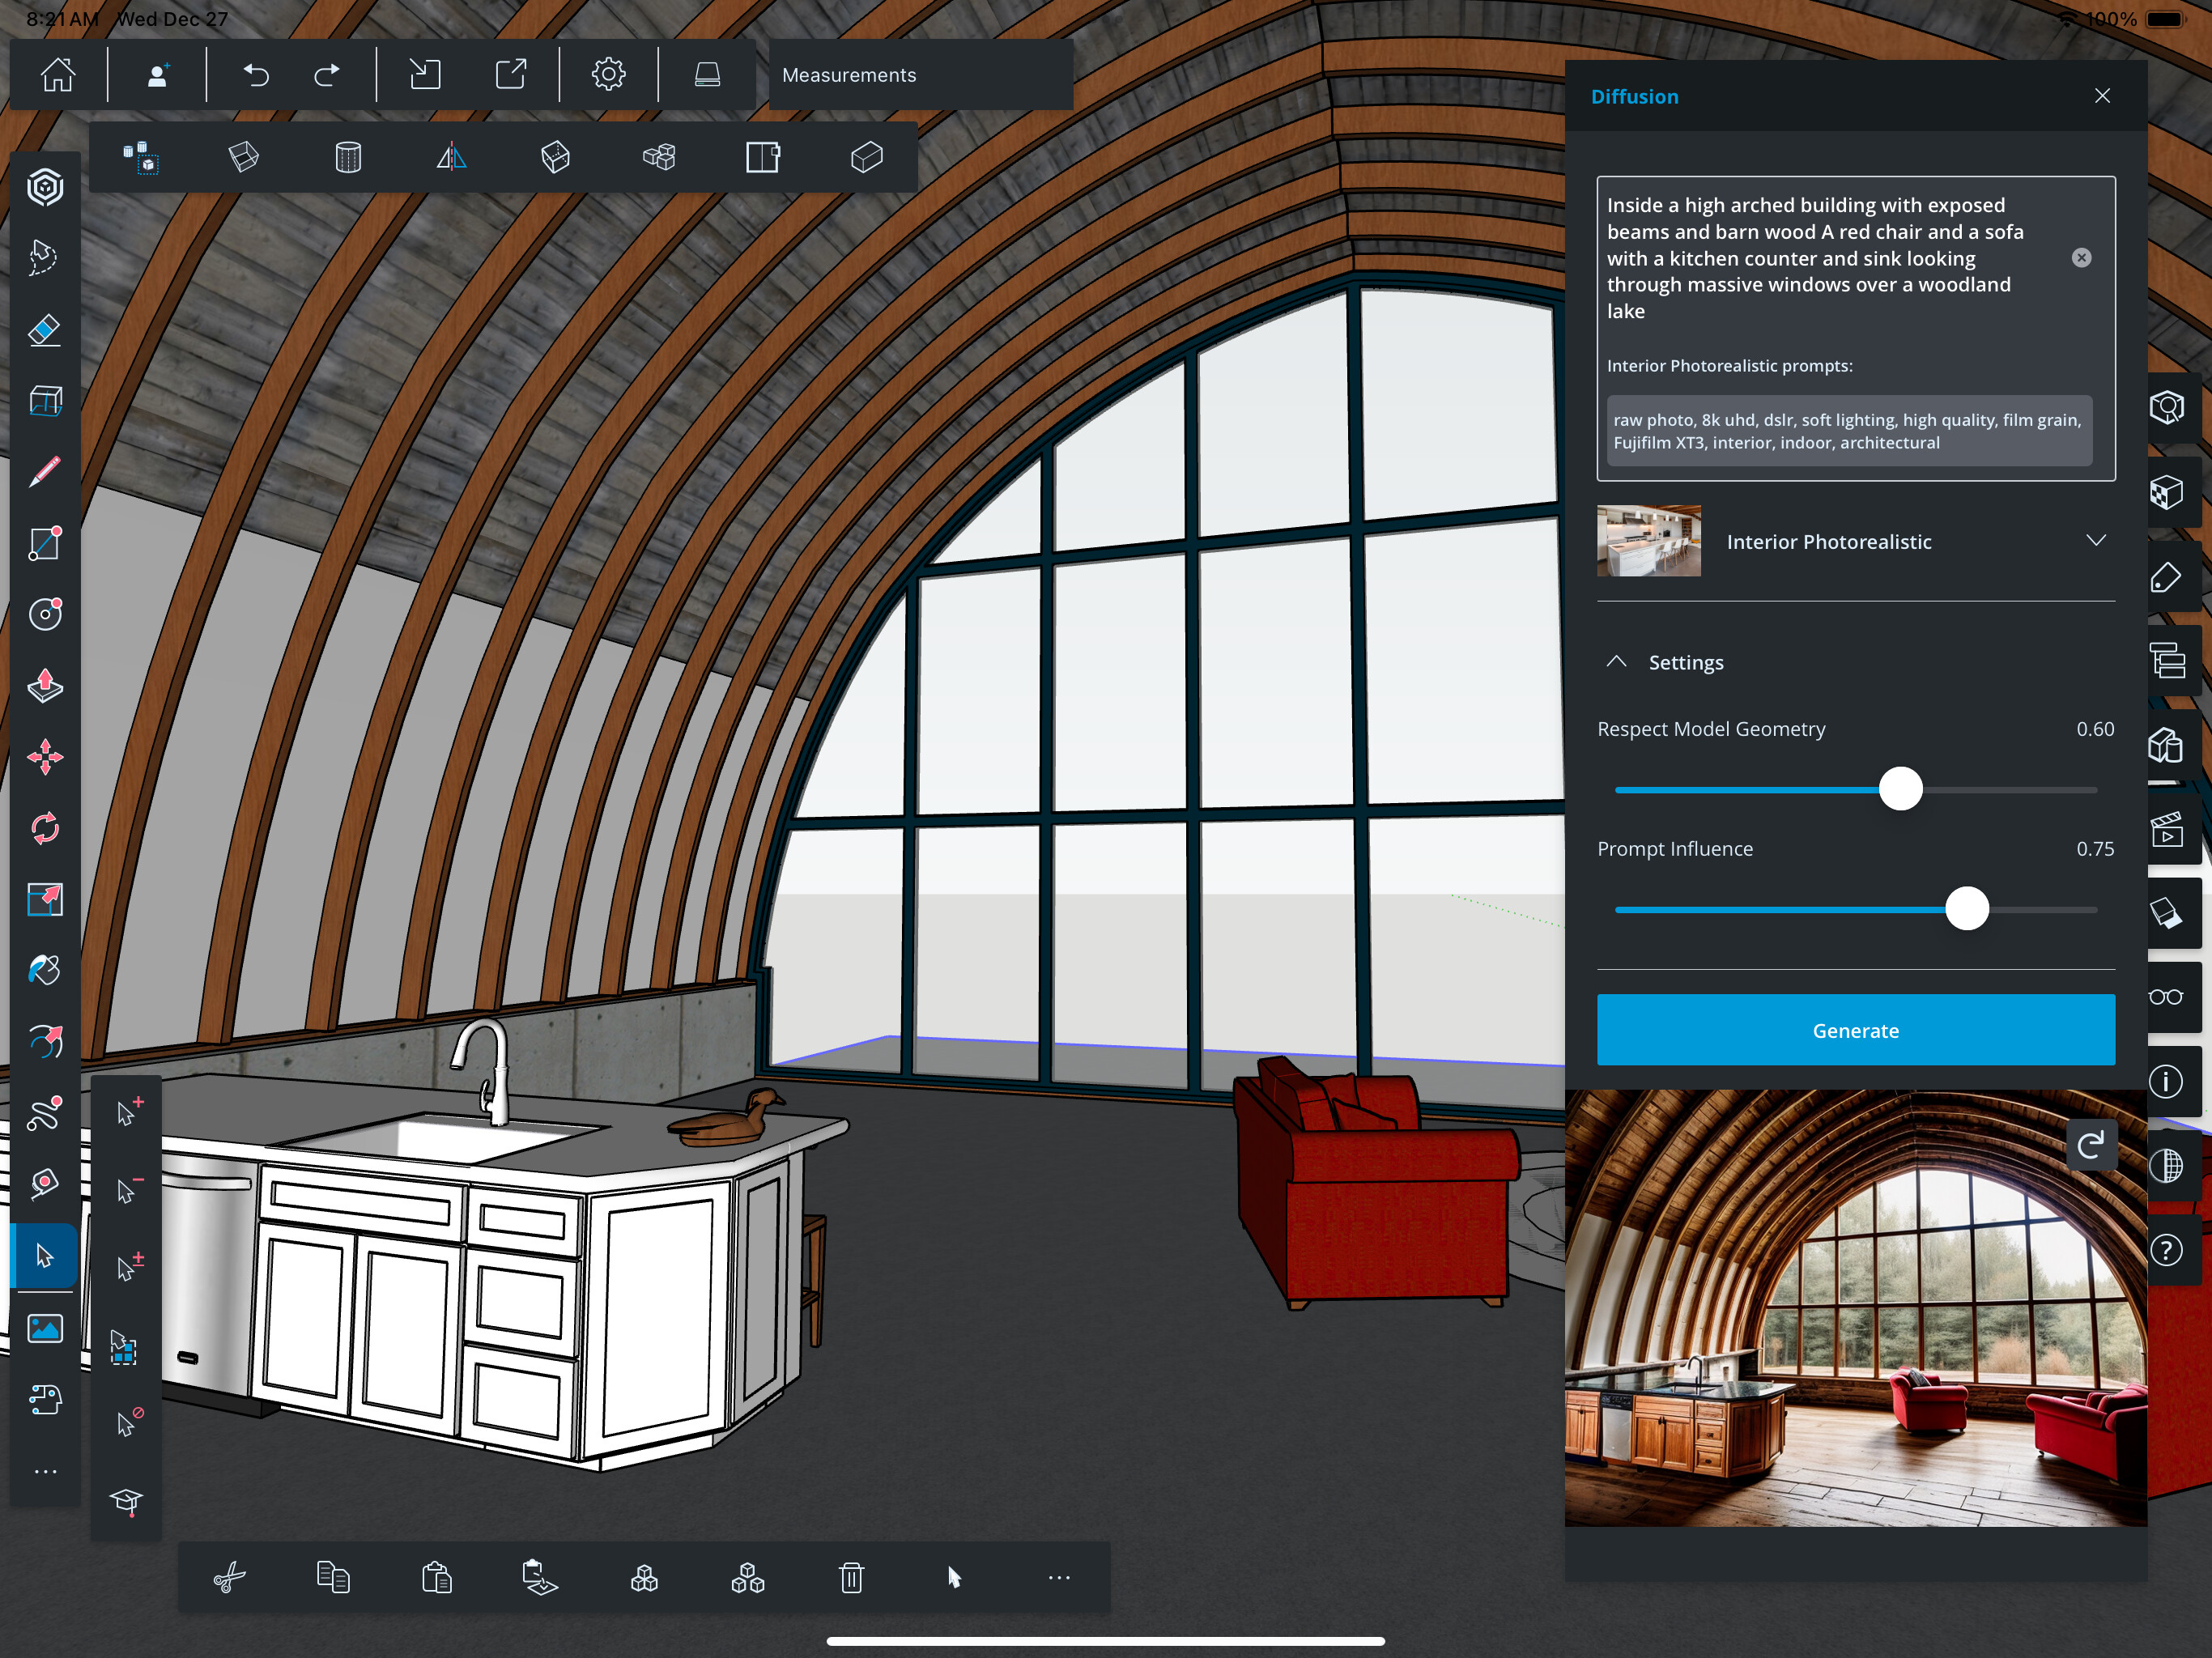Click the Generate button

(x=1855, y=1030)
